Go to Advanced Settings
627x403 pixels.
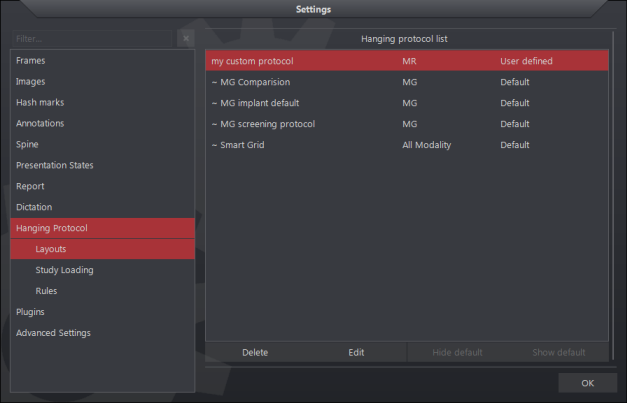click(53, 333)
